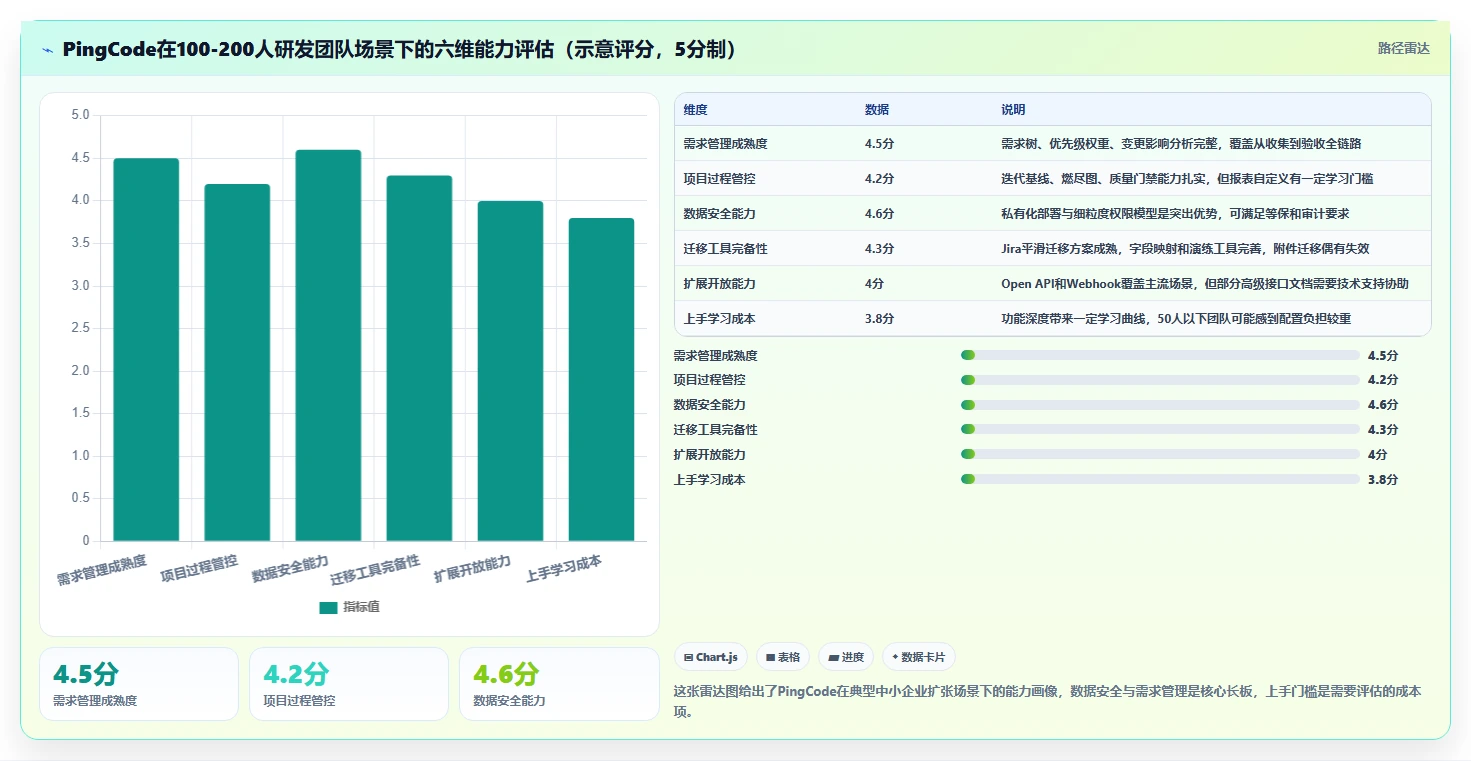The height and width of the screenshot is (761, 1471).
Task: Click the 5.0 y-axis tick label
Action: click(x=80, y=116)
